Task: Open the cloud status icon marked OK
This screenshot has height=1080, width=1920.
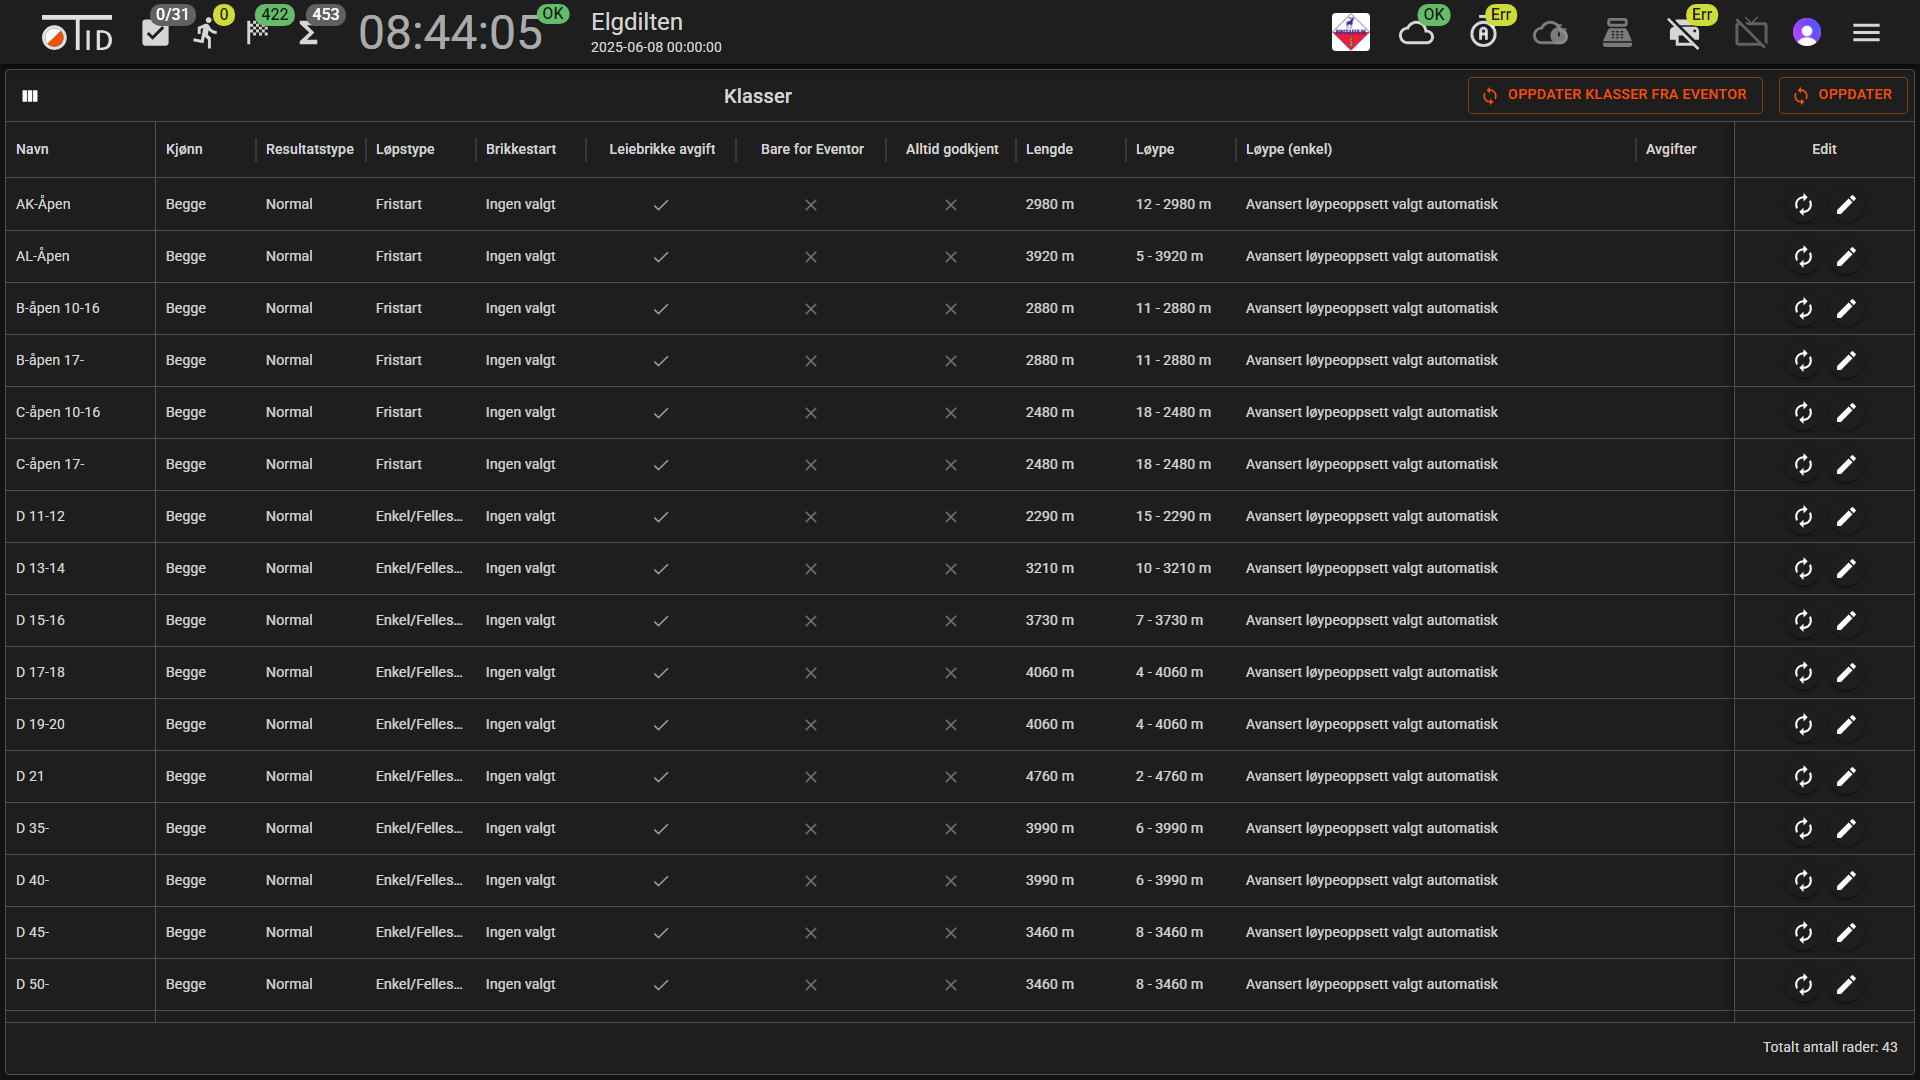Action: click(x=1416, y=34)
